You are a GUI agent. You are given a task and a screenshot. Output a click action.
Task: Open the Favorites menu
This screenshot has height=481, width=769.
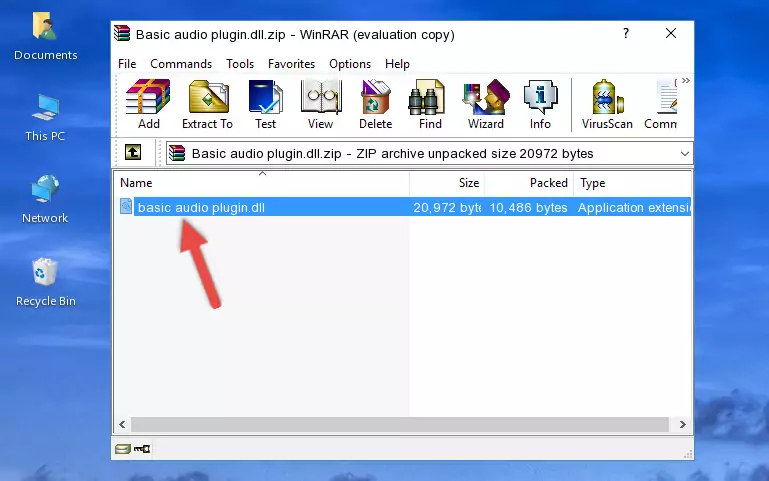(291, 64)
